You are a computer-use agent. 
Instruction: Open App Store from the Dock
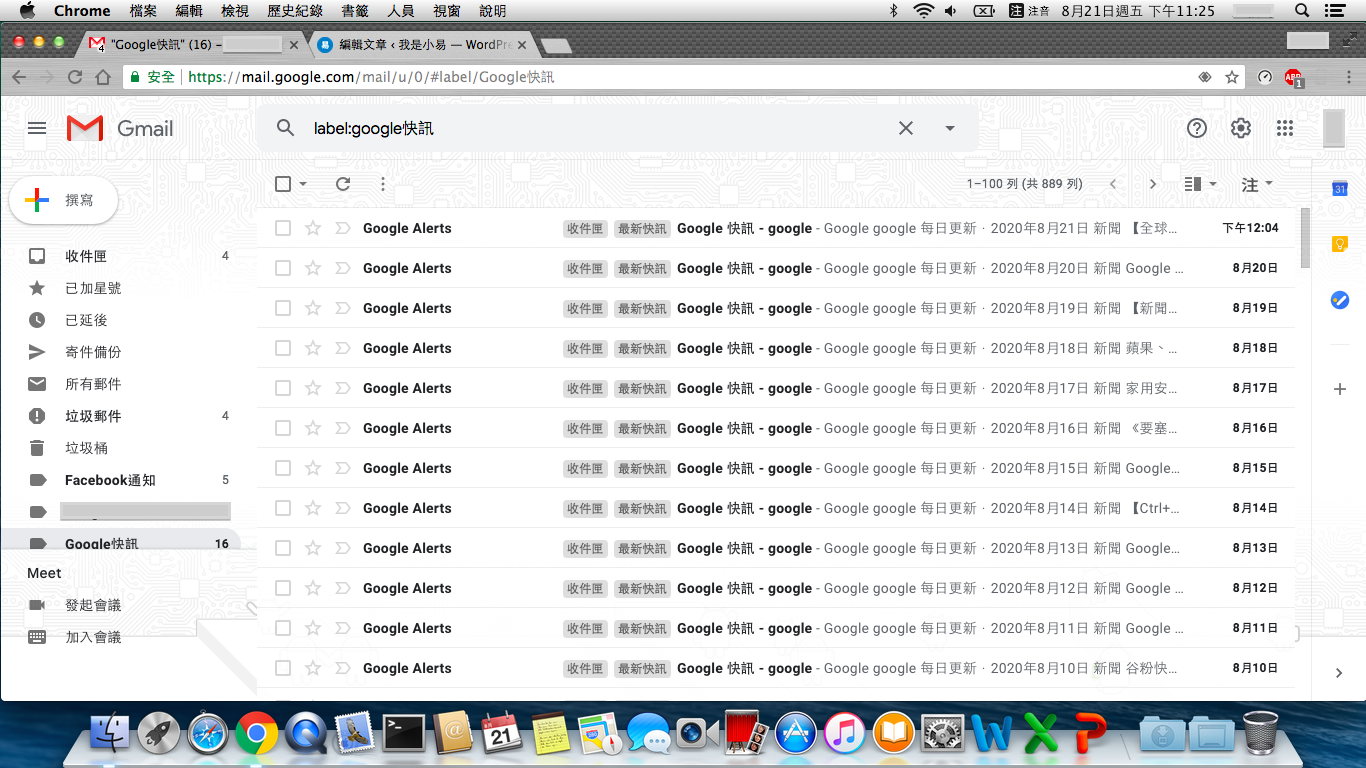[796, 734]
